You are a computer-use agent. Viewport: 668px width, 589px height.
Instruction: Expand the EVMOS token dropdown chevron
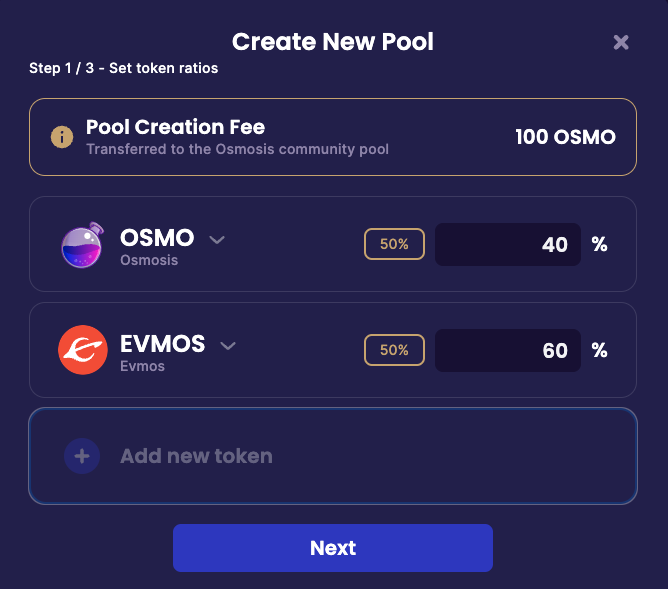click(228, 346)
